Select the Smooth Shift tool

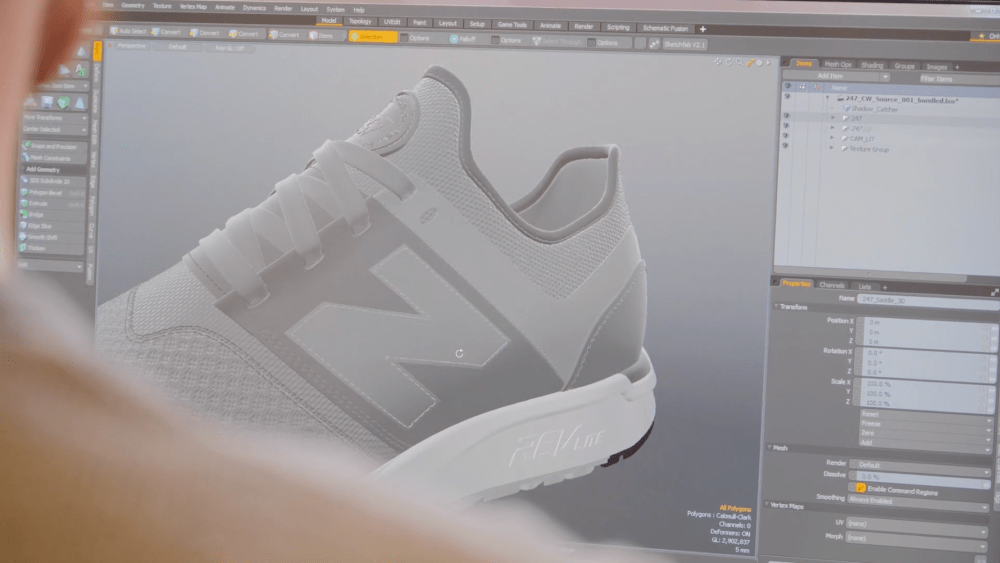pyautogui.click(x=52, y=237)
